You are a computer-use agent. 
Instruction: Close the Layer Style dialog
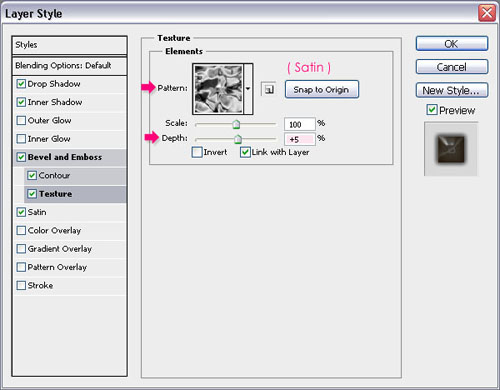tap(487, 14)
